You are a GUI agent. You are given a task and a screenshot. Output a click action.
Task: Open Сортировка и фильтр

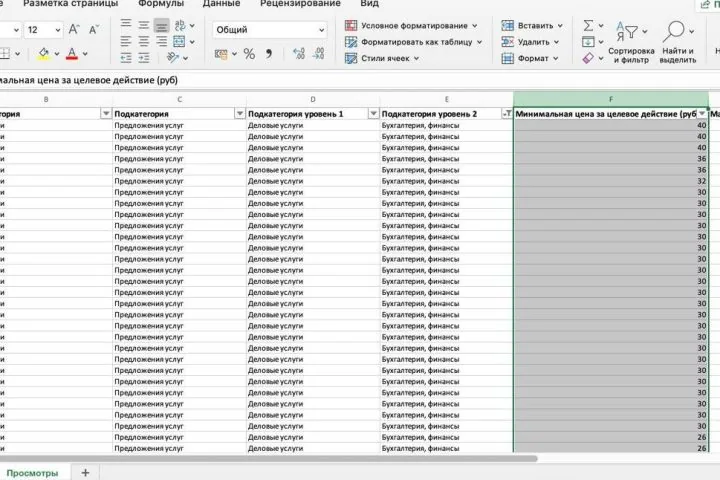pos(631,42)
